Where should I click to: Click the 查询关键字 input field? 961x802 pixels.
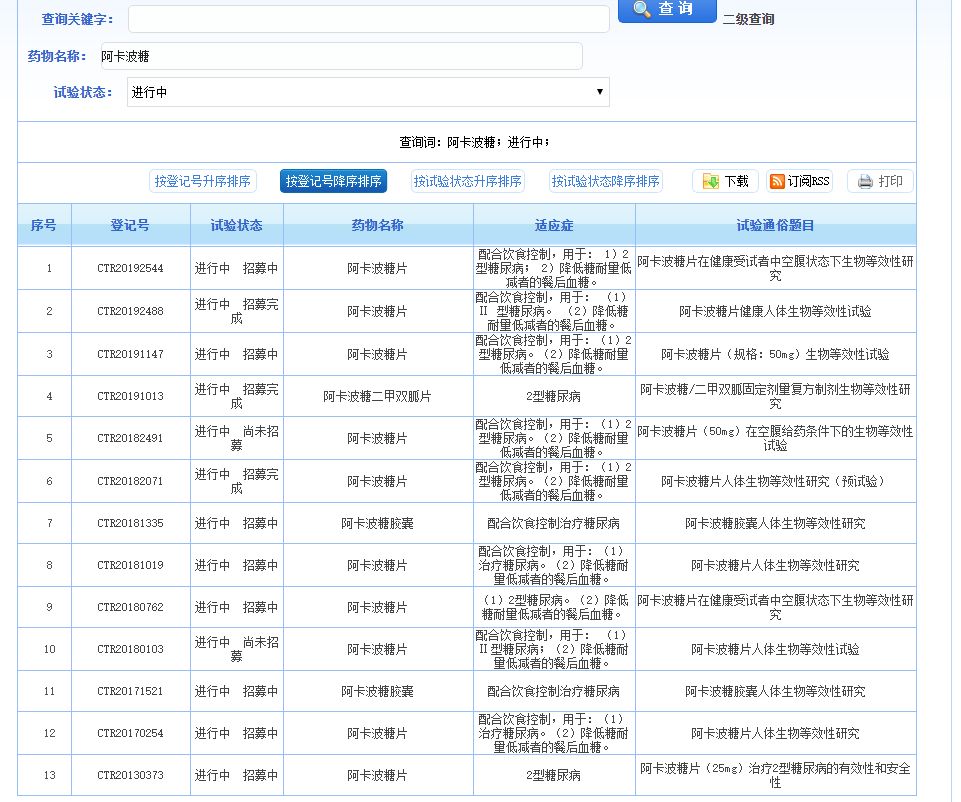coord(368,19)
